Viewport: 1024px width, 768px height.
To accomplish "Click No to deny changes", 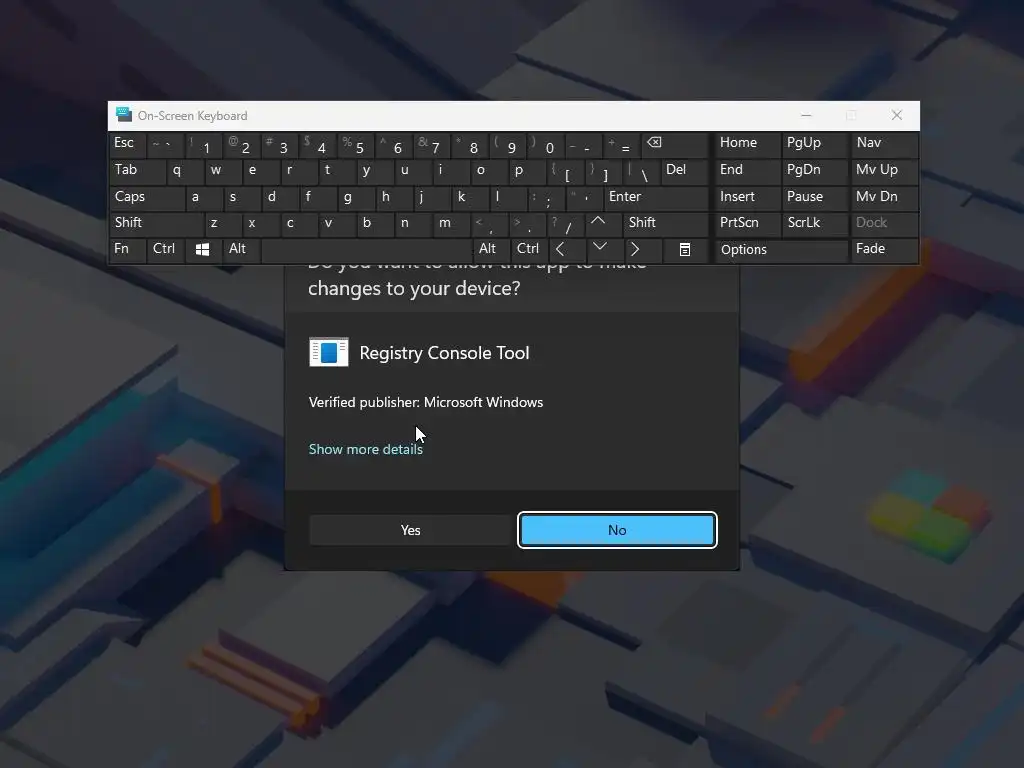I will pos(617,530).
